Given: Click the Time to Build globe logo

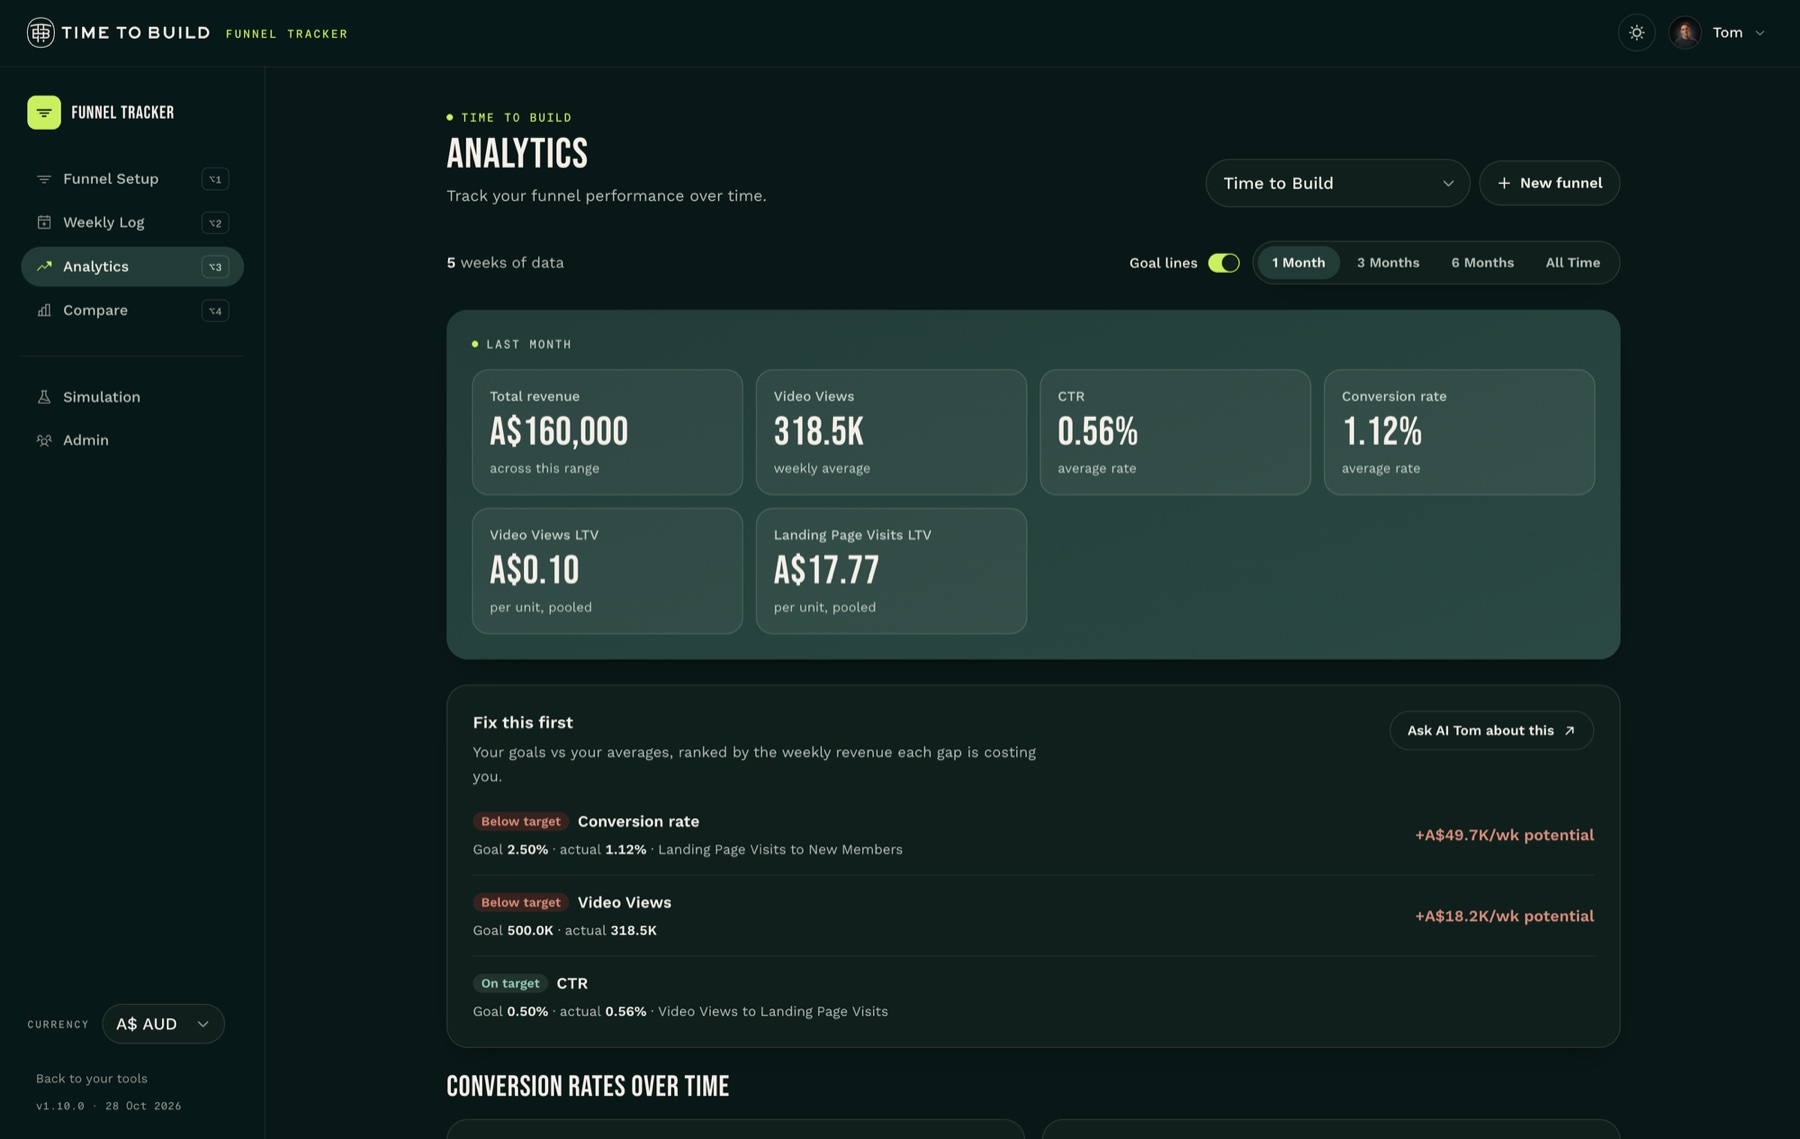Looking at the screenshot, I should tap(40, 33).
